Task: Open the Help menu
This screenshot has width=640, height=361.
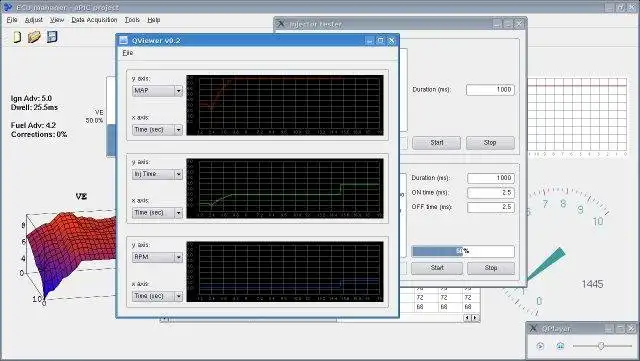Action: click(x=153, y=20)
